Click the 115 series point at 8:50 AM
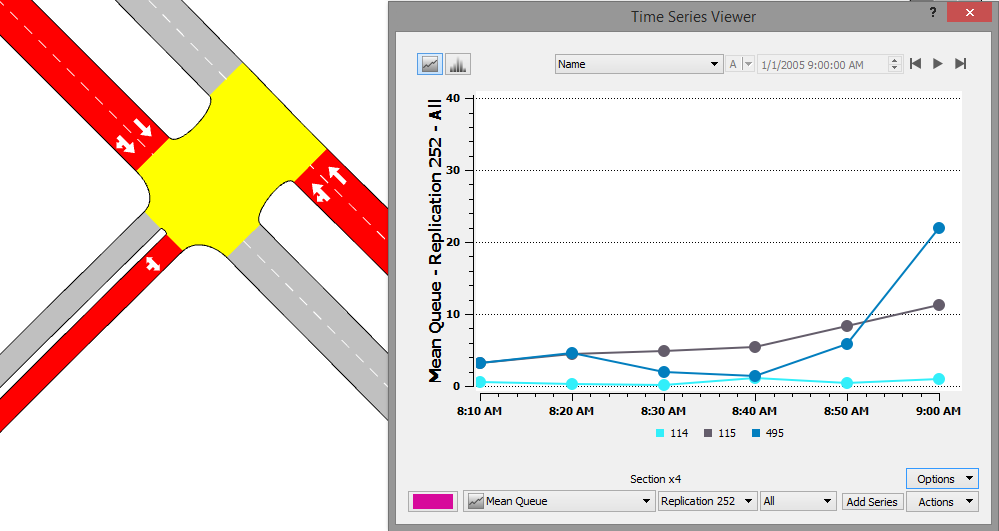 (847, 326)
